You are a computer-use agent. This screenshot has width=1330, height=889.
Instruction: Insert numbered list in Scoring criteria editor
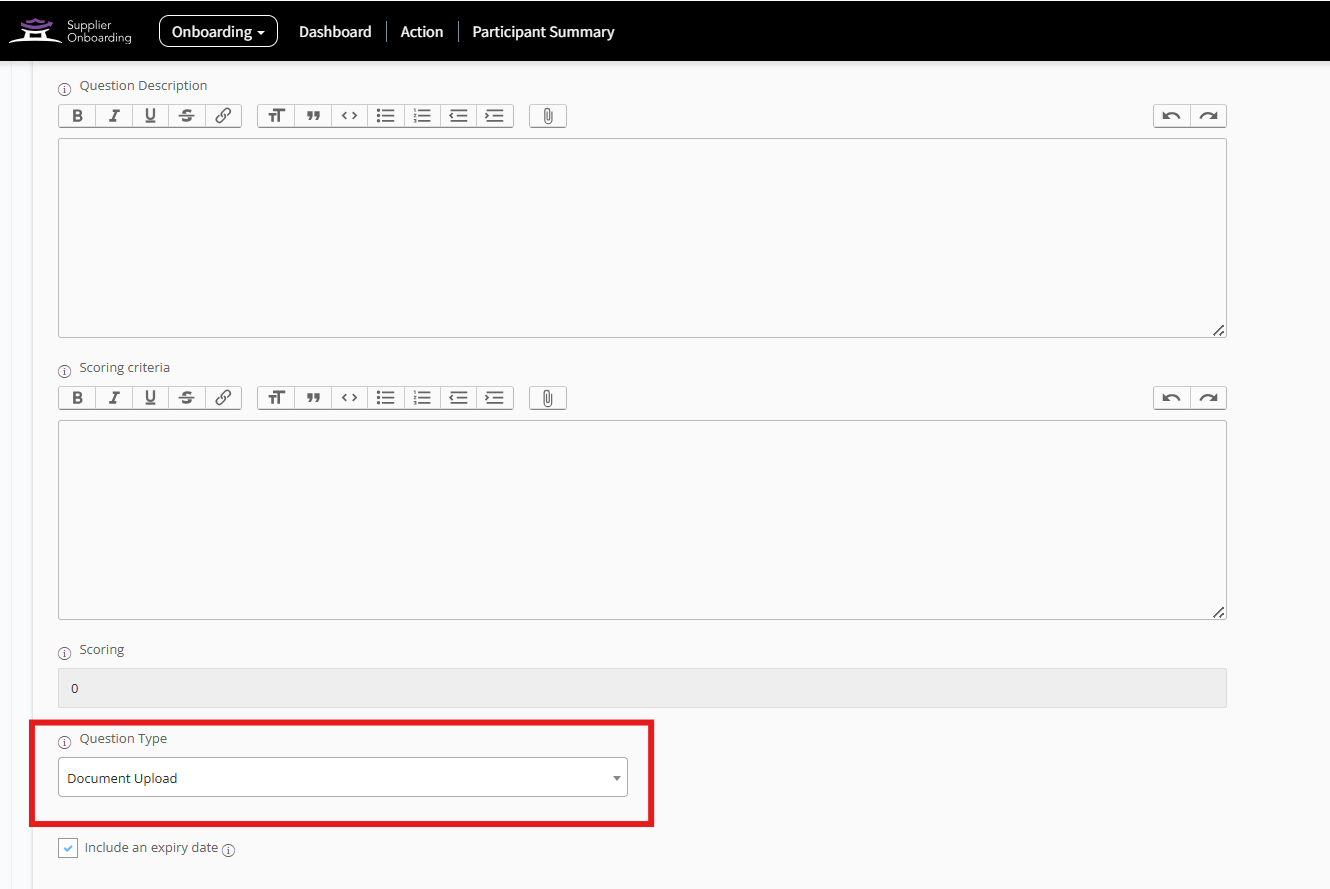422,398
